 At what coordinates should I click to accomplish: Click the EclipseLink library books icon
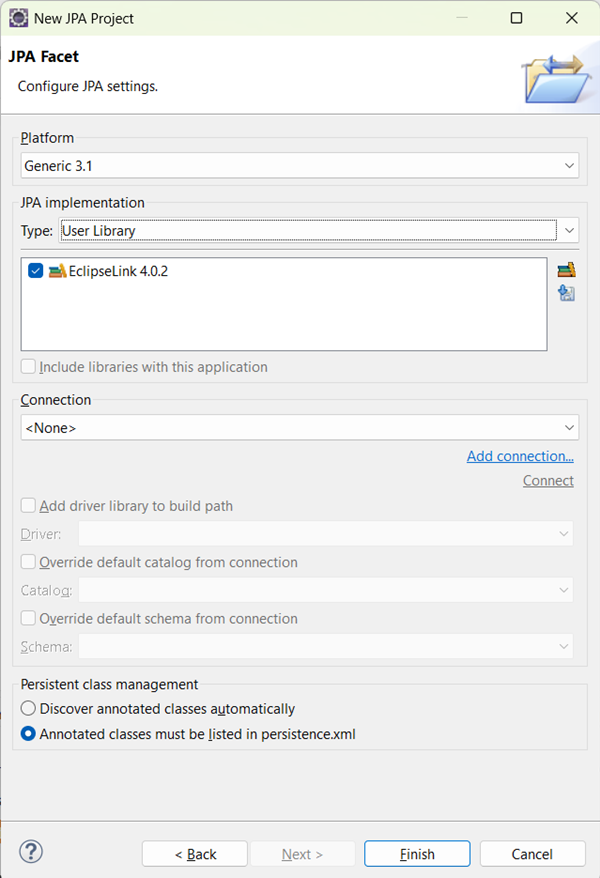[x=57, y=271]
